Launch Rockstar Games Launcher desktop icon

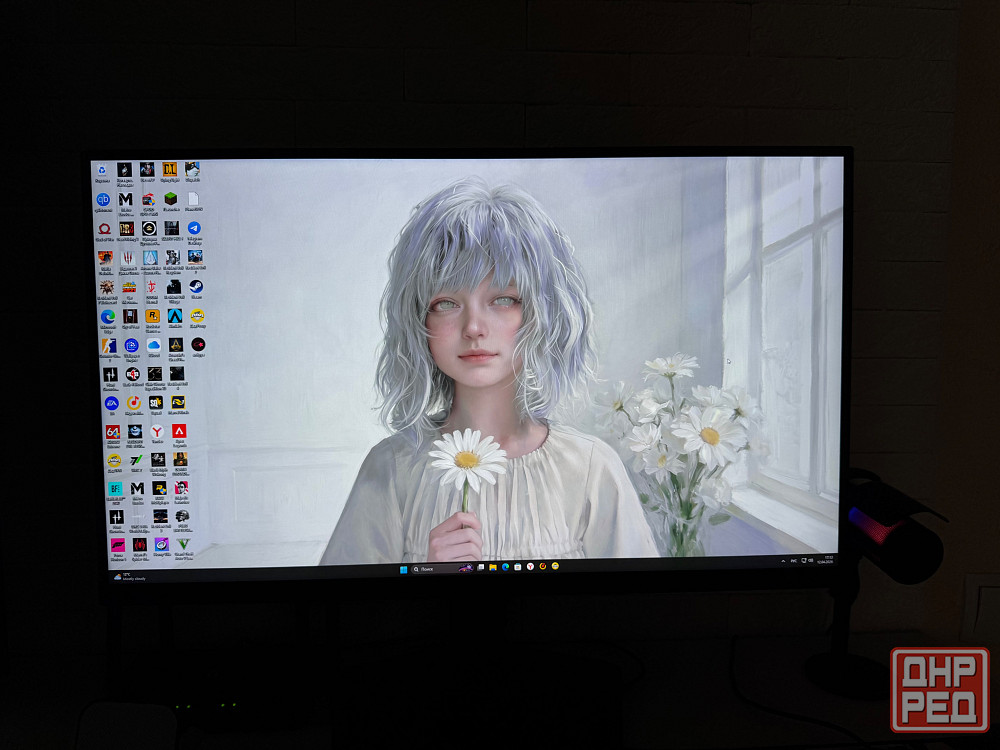click(x=152, y=316)
